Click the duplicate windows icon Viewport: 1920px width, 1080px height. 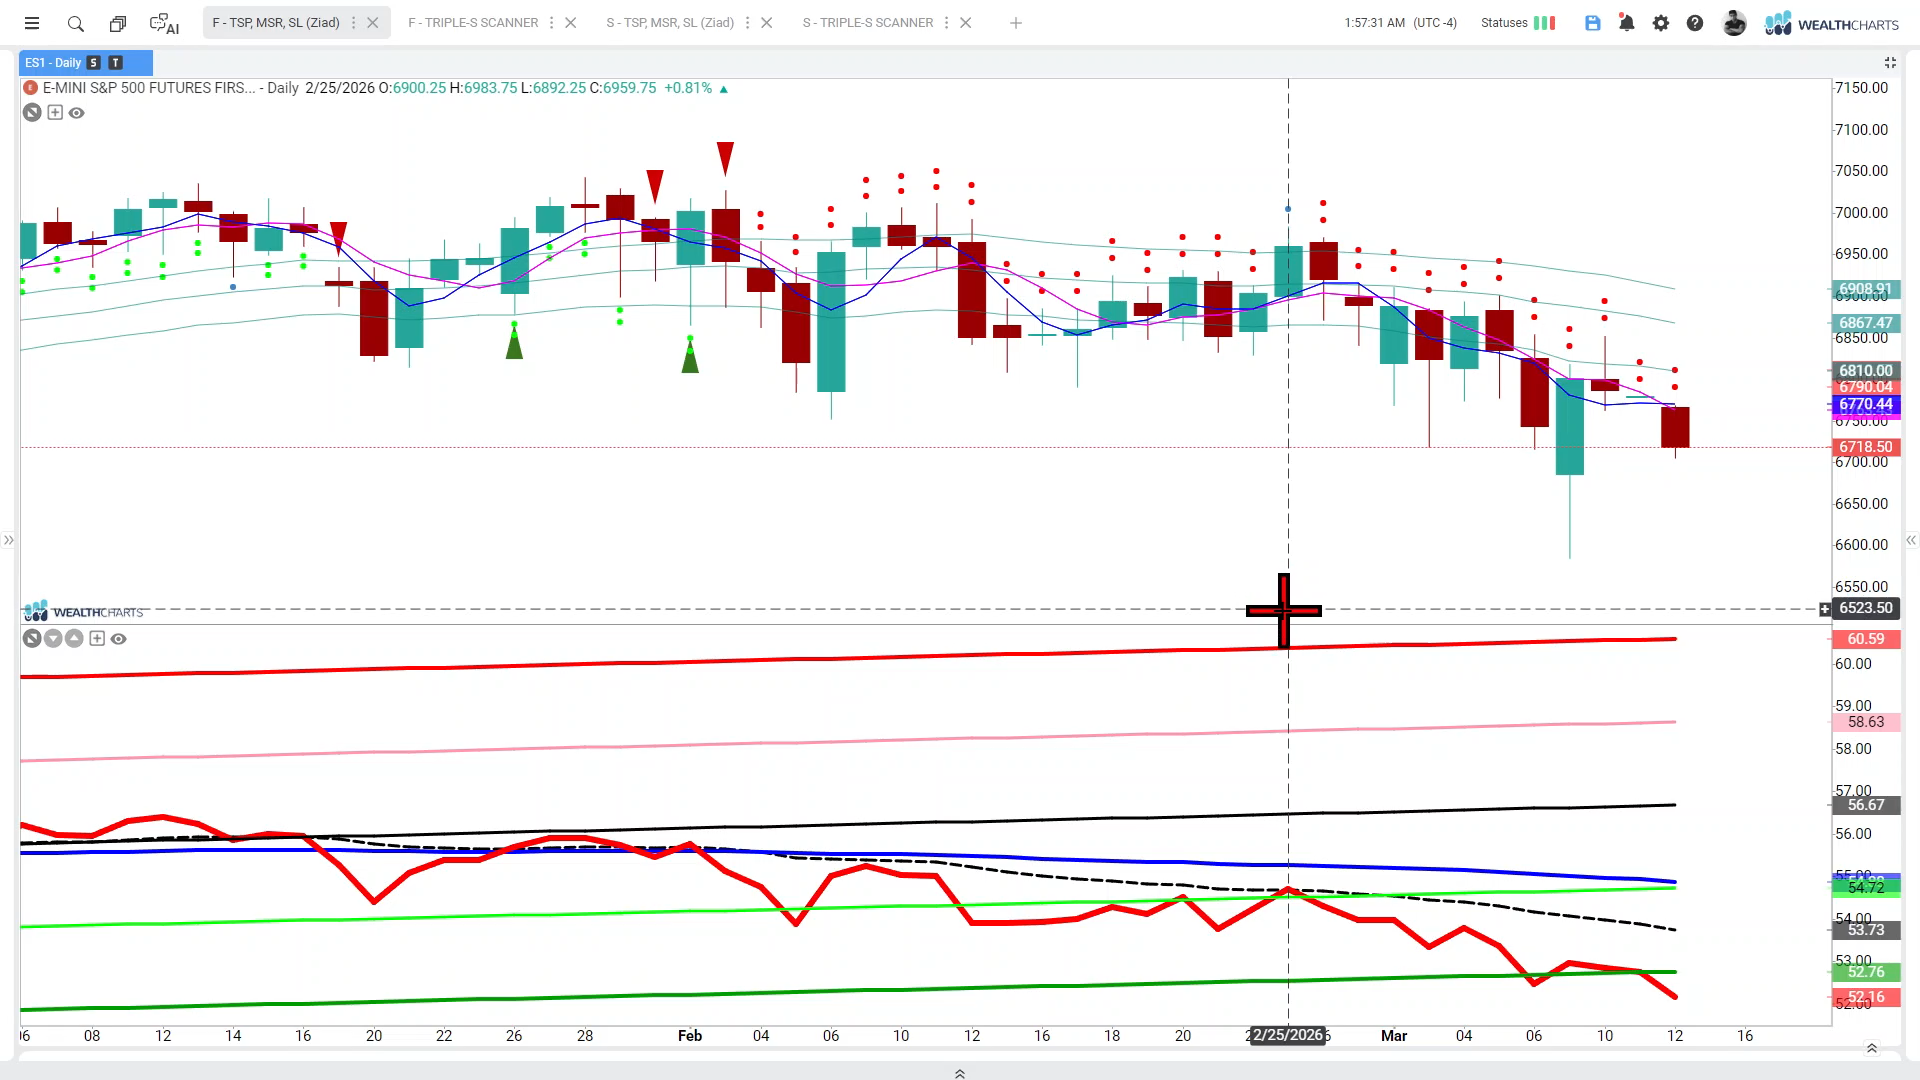tap(118, 23)
